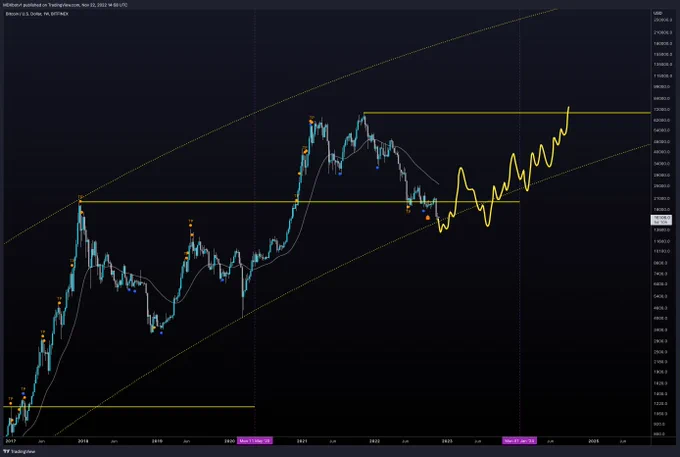
Task: Select the purple Jan '24 date label
Action: pos(520,441)
